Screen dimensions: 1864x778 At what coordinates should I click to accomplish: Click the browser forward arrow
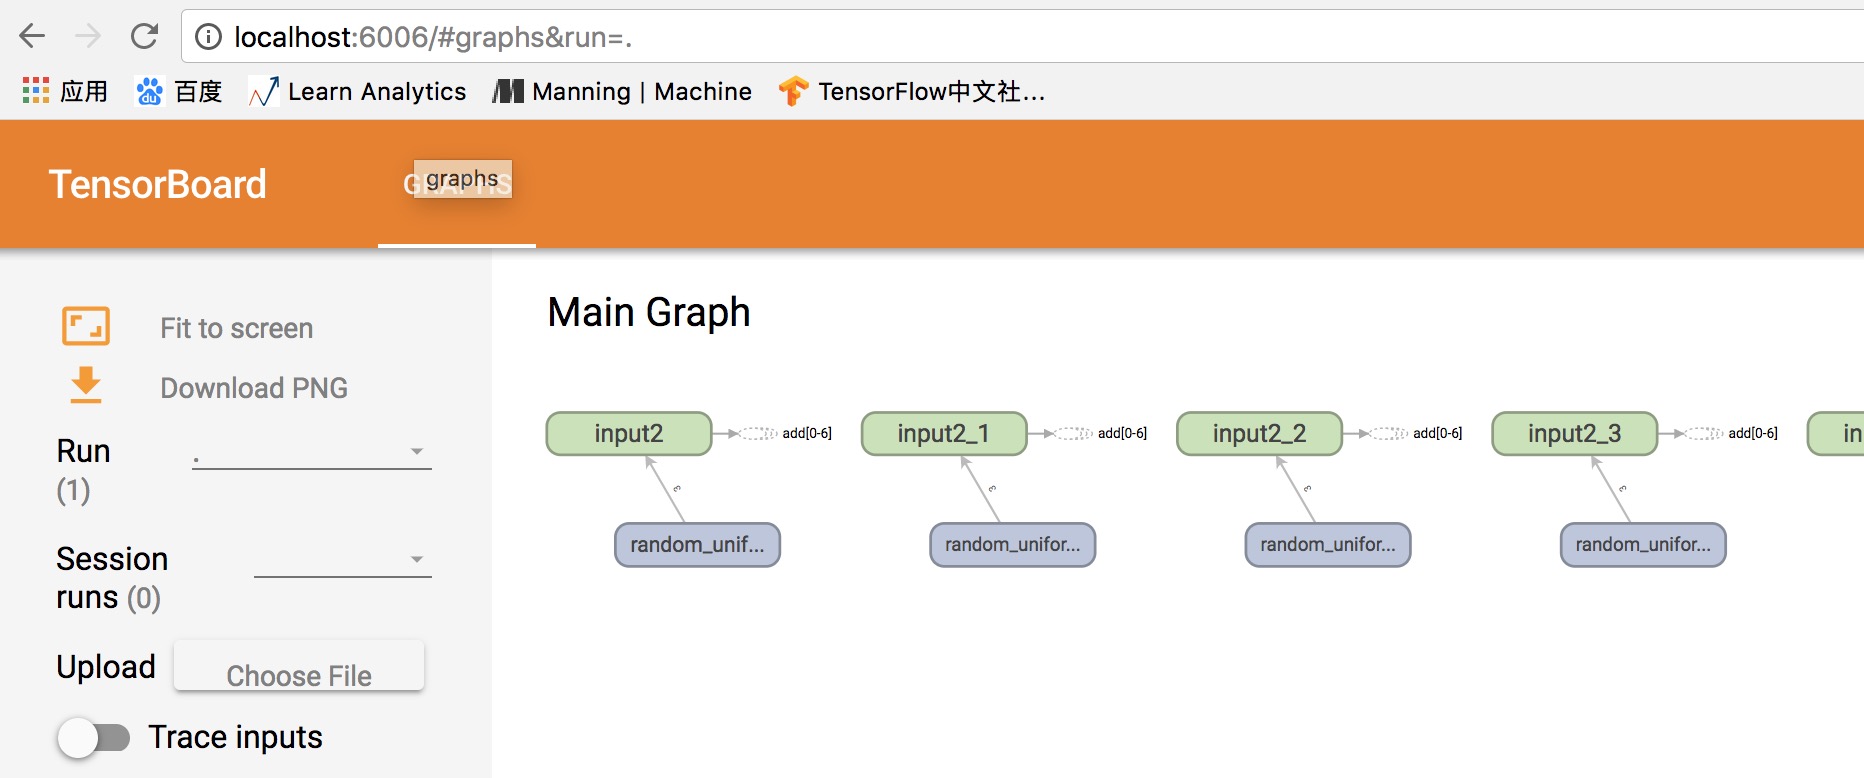coord(88,37)
